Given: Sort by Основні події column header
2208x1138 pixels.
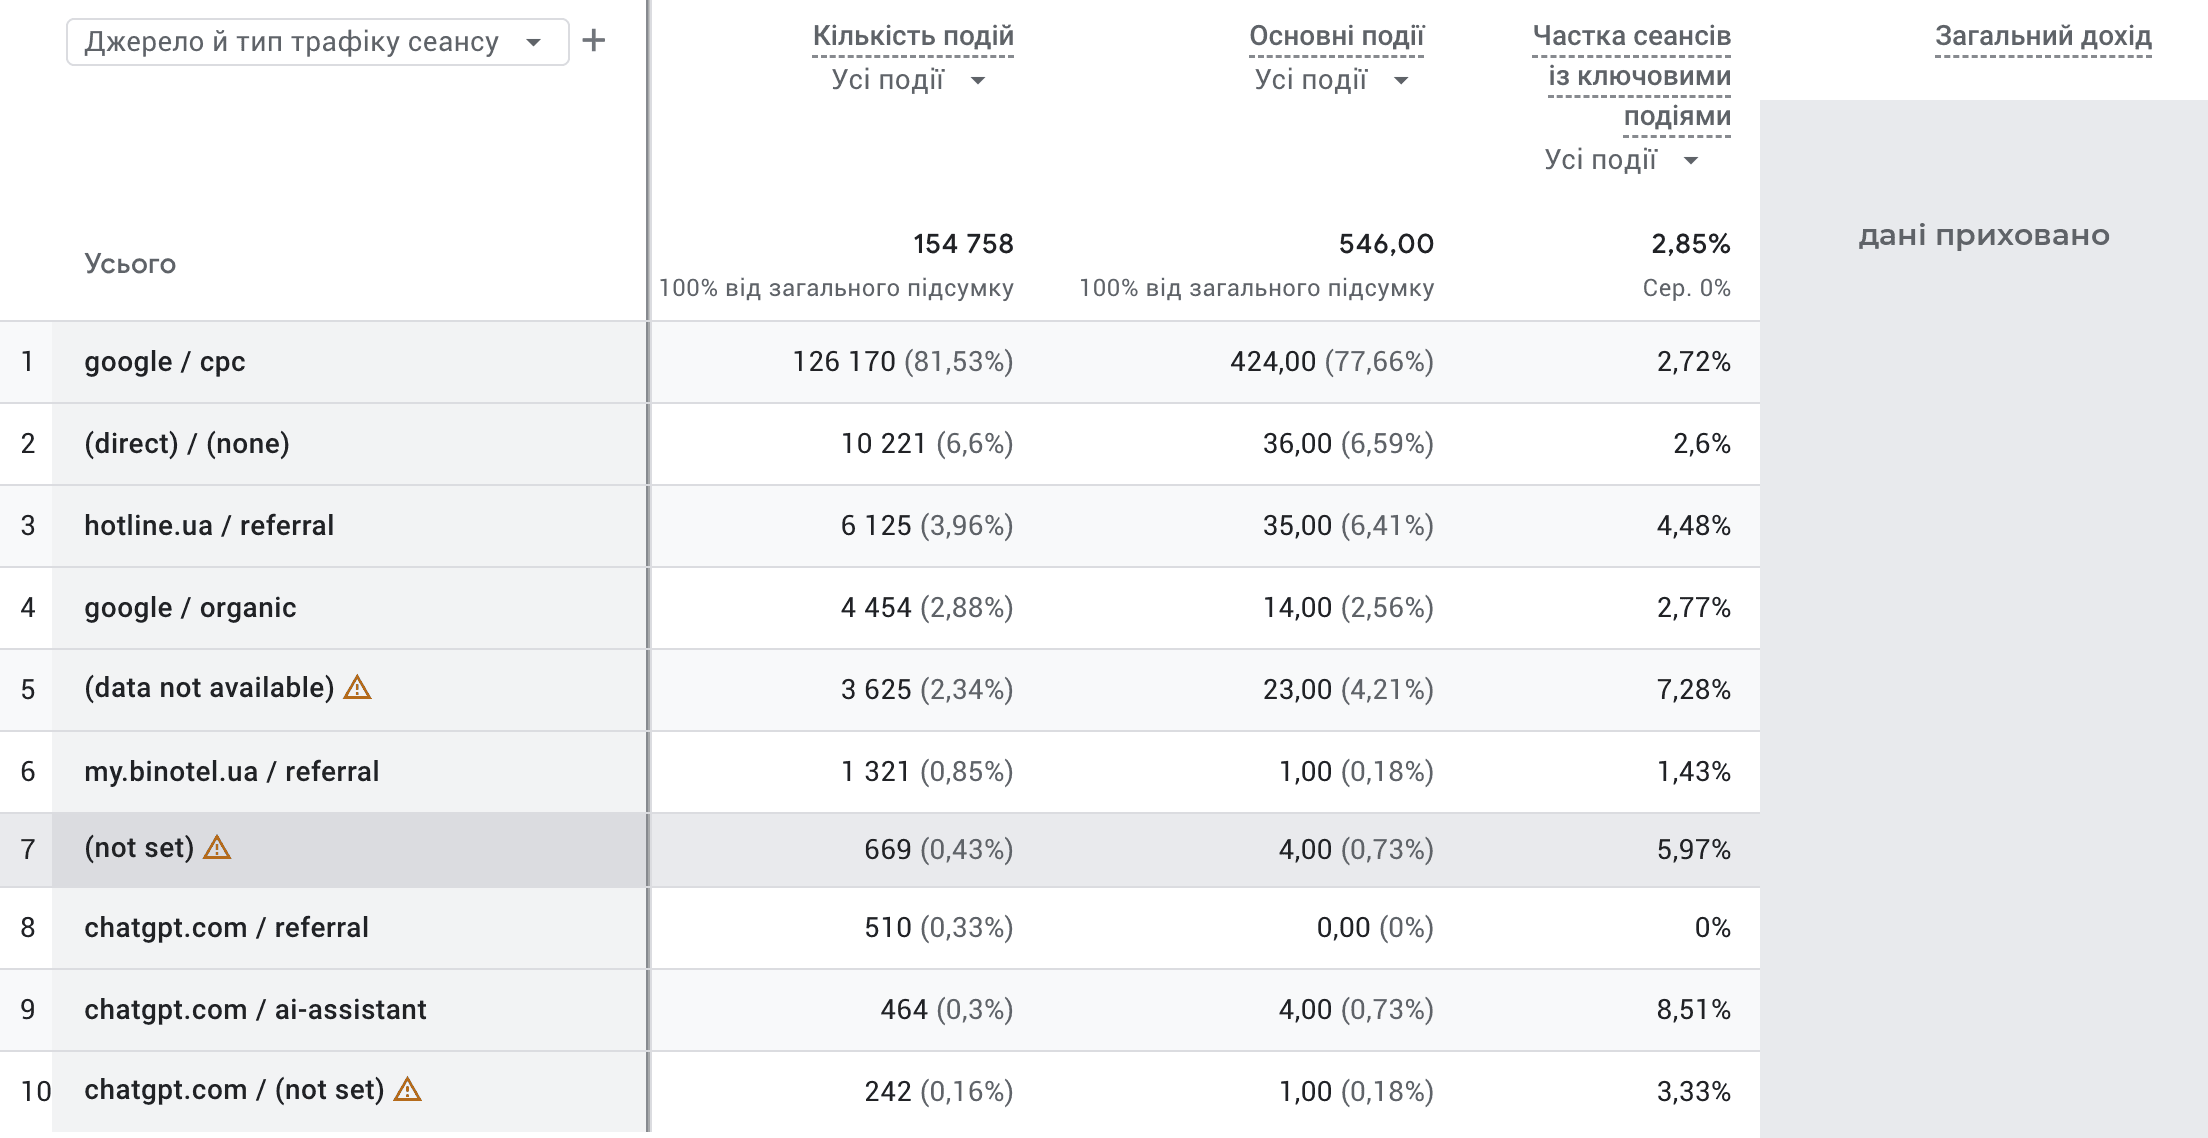Looking at the screenshot, I should point(1336,36).
